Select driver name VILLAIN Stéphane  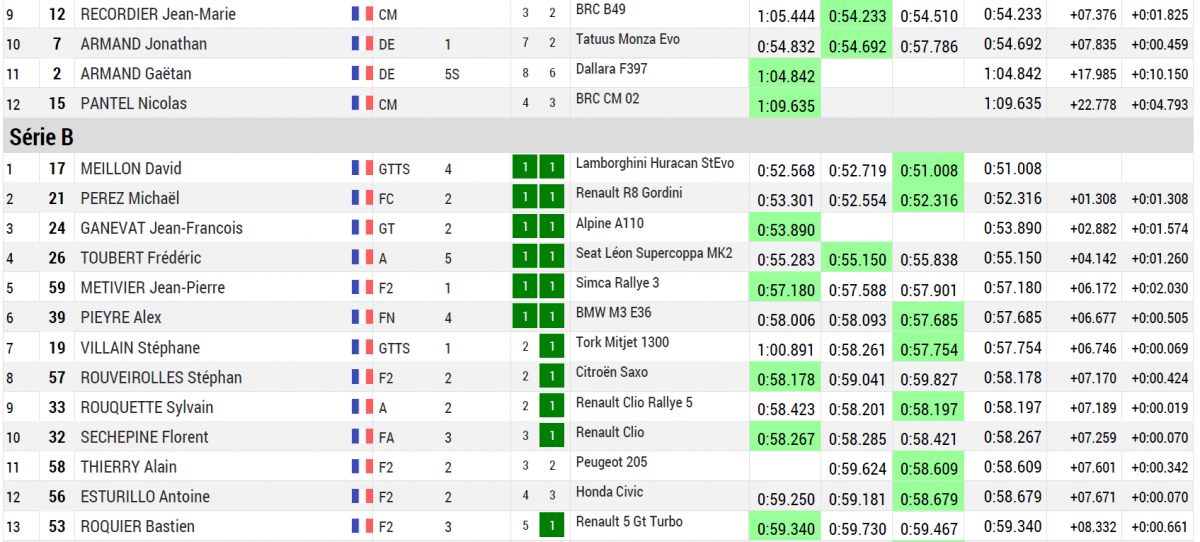point(140,348)
